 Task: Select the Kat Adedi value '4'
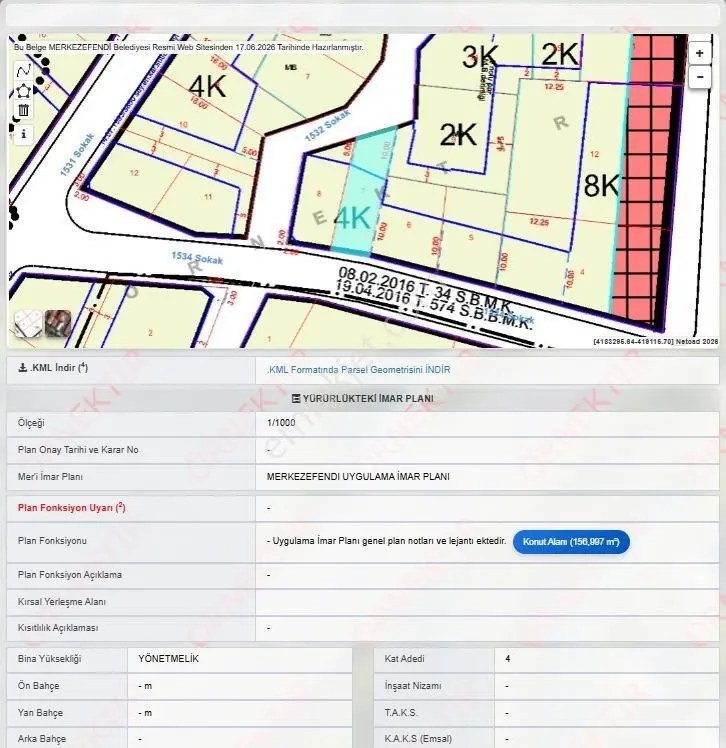[508, 659]
